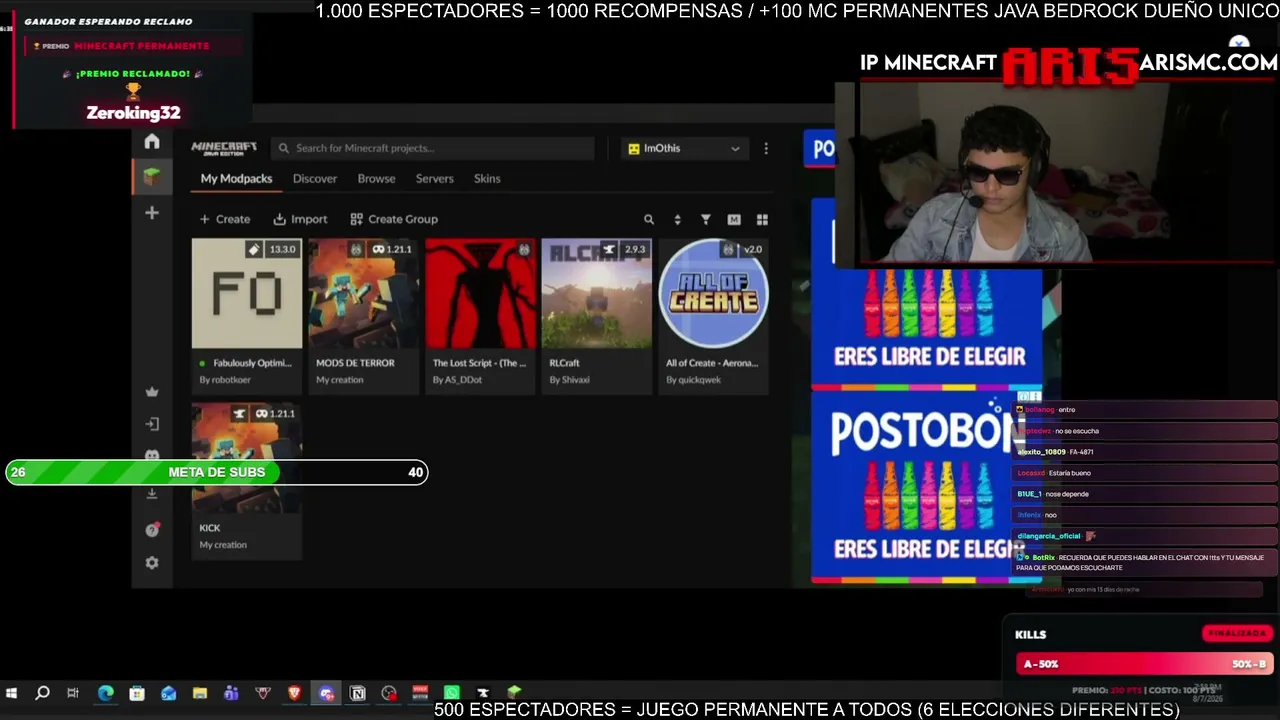Open the downloads icon in CurseForge sidebar

click(152, 494)
